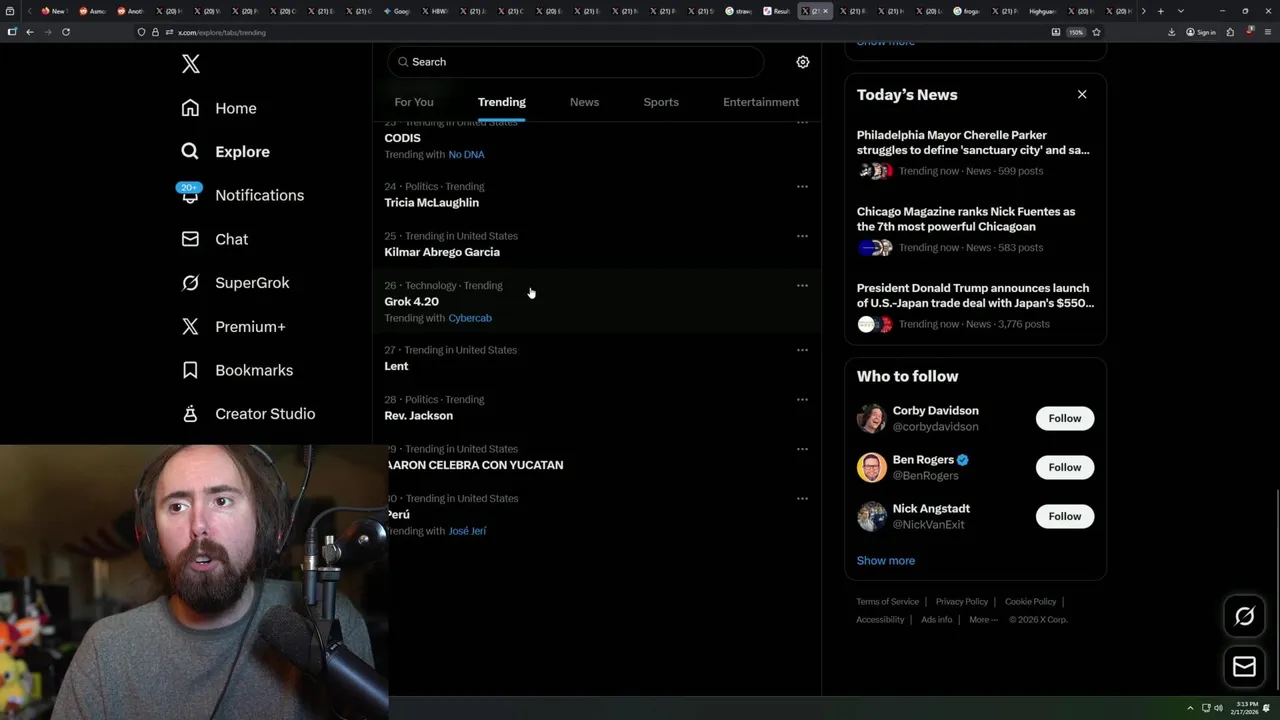This screenshot has height=720, width=1280.
Task: Go back using browser back arrow
Action: [30, 32]
